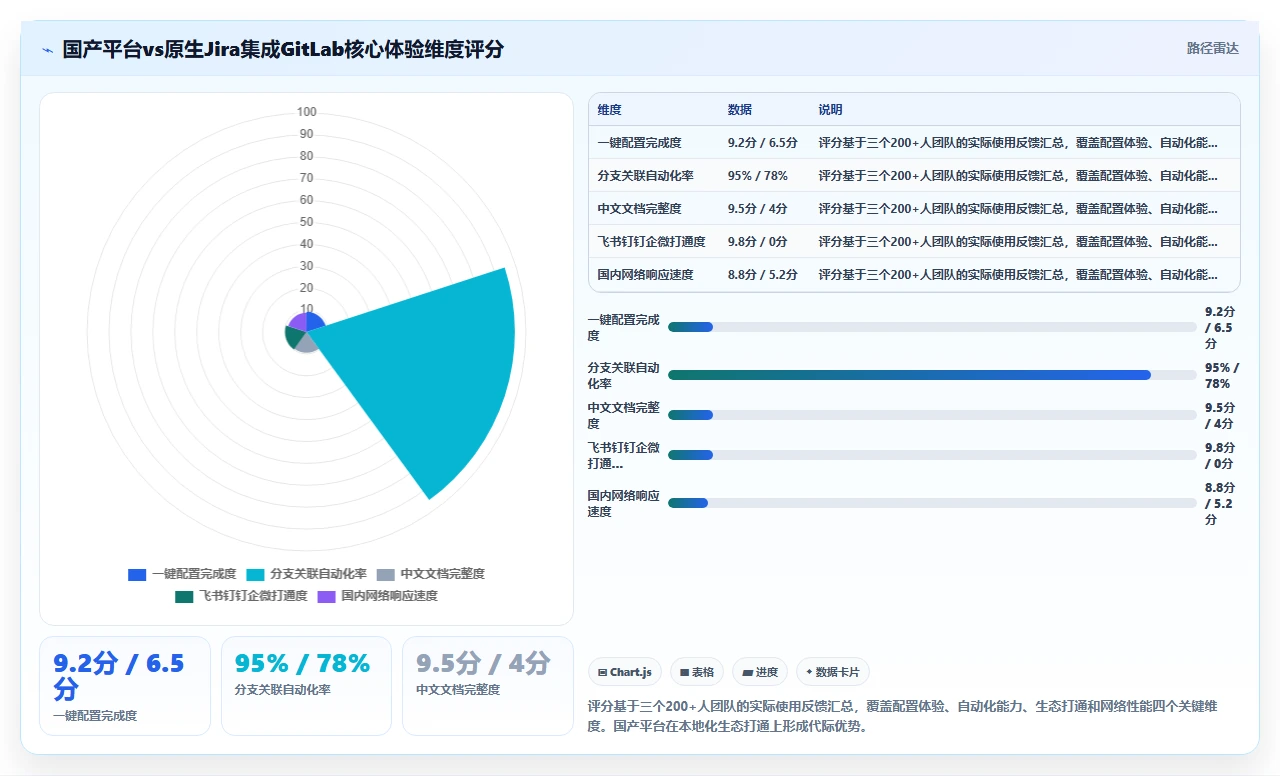Viewport: 1280px width, 776px height.
Task: Open the 9.2分 / 6.5分 data card
Action: 125,686
